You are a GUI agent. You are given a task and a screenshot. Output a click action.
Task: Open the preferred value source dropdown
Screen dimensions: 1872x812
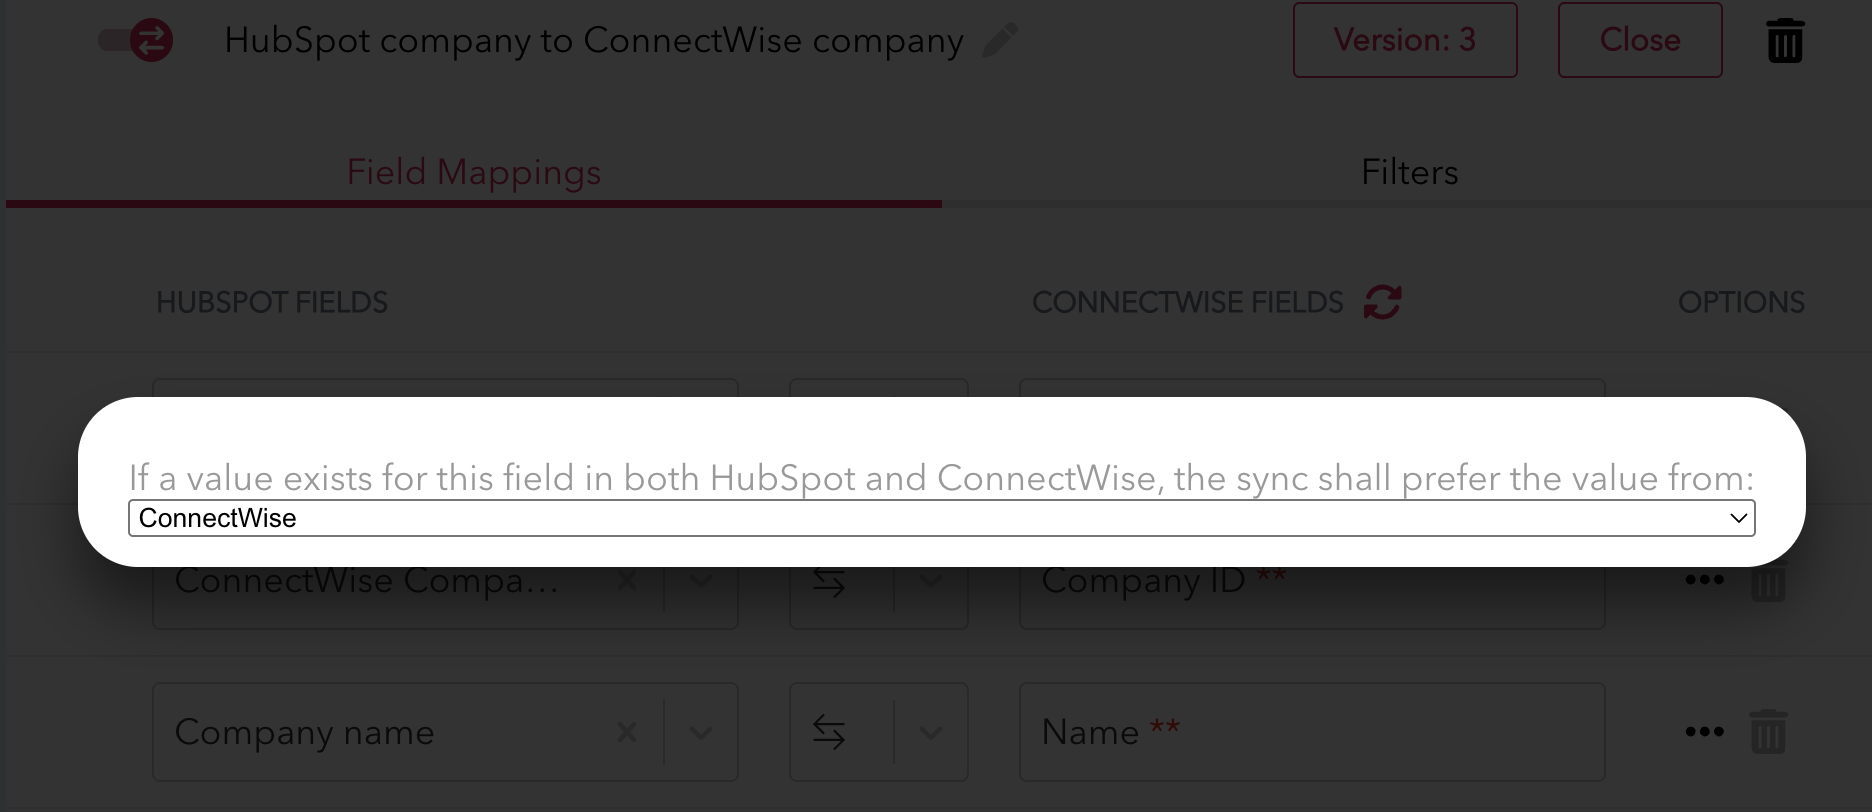[x=941, y=518]
